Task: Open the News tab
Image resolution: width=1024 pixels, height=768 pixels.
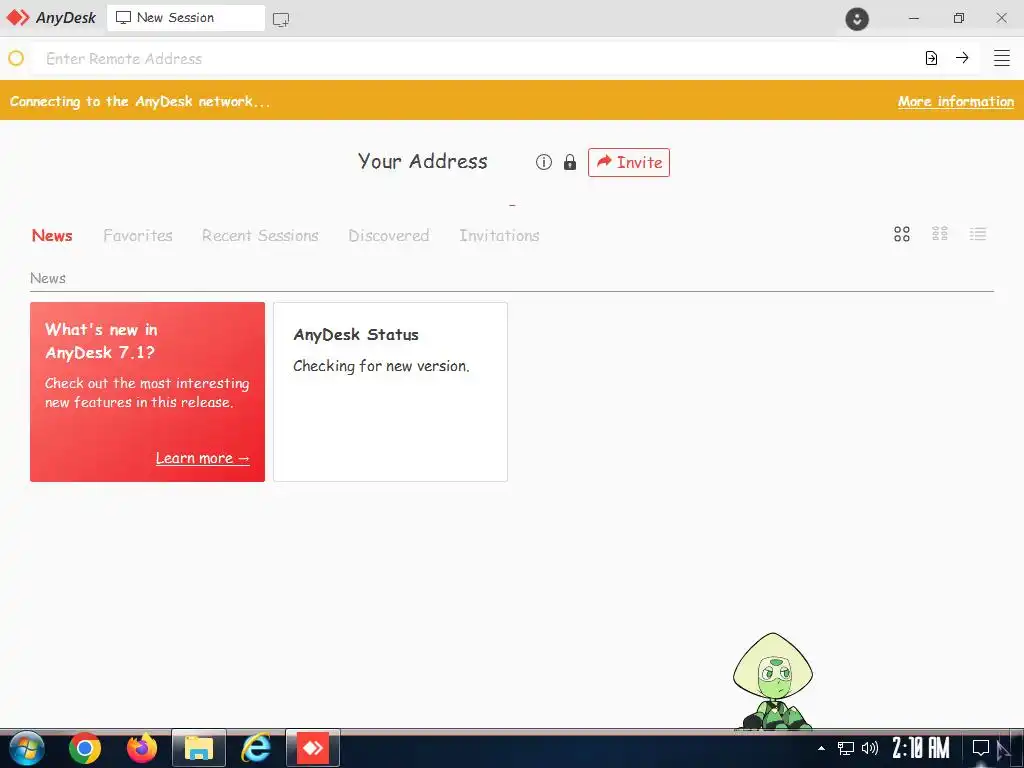Action: [52, 235]
